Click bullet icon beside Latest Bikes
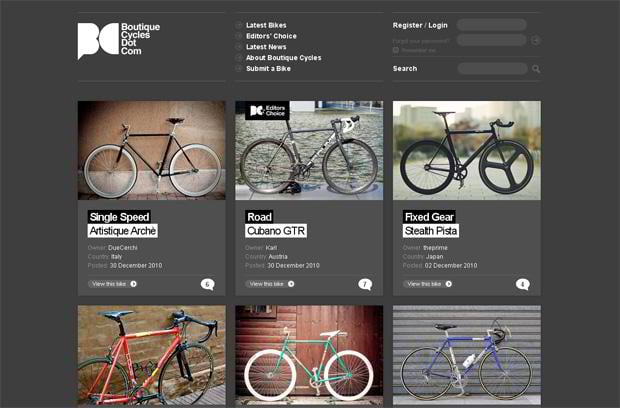This screenshot has width=620, height=408. coord(238,25)
